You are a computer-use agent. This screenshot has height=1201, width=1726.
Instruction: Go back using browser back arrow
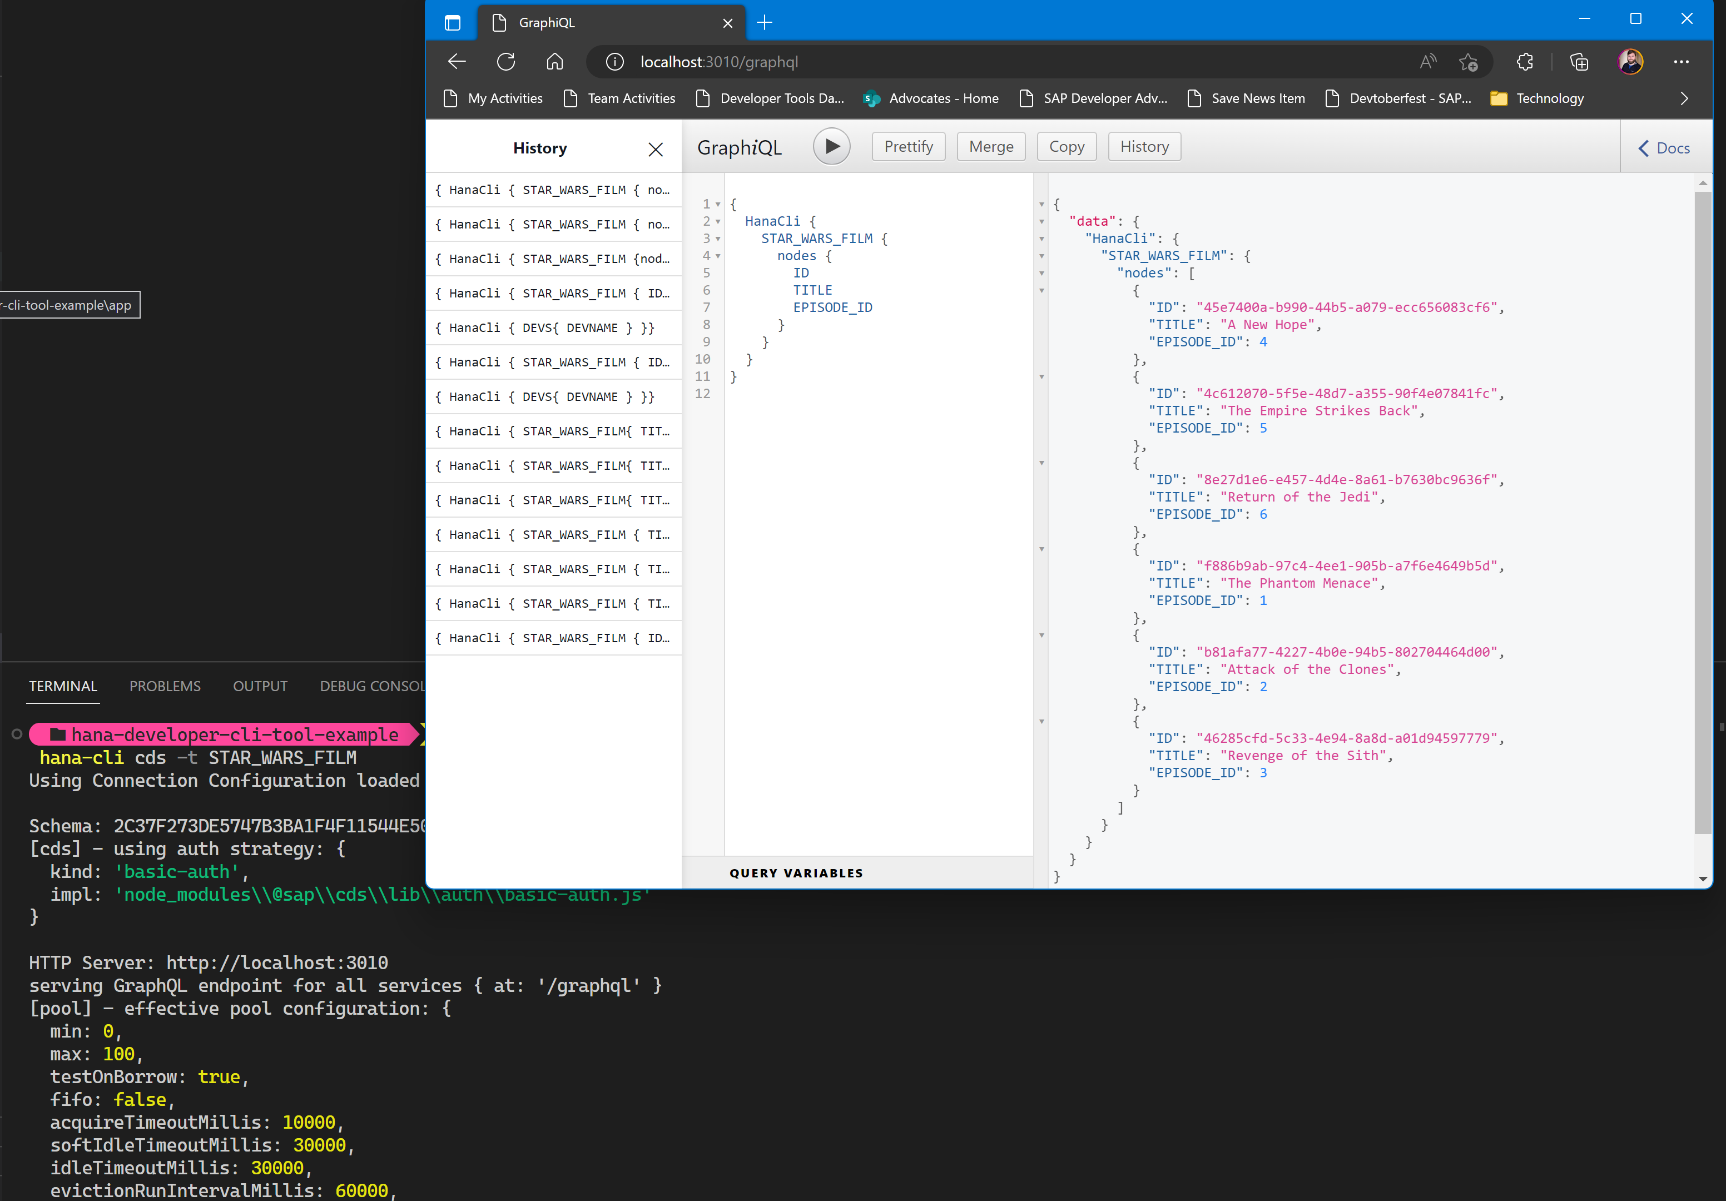point(457,62)
